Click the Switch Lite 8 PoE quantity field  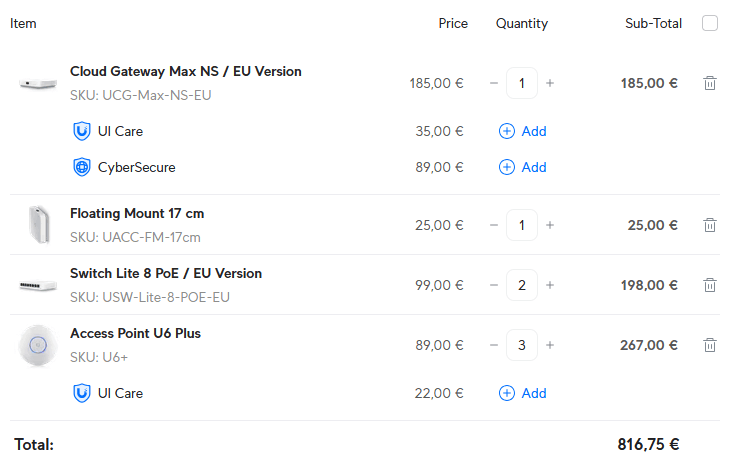(x=522, y=285)
